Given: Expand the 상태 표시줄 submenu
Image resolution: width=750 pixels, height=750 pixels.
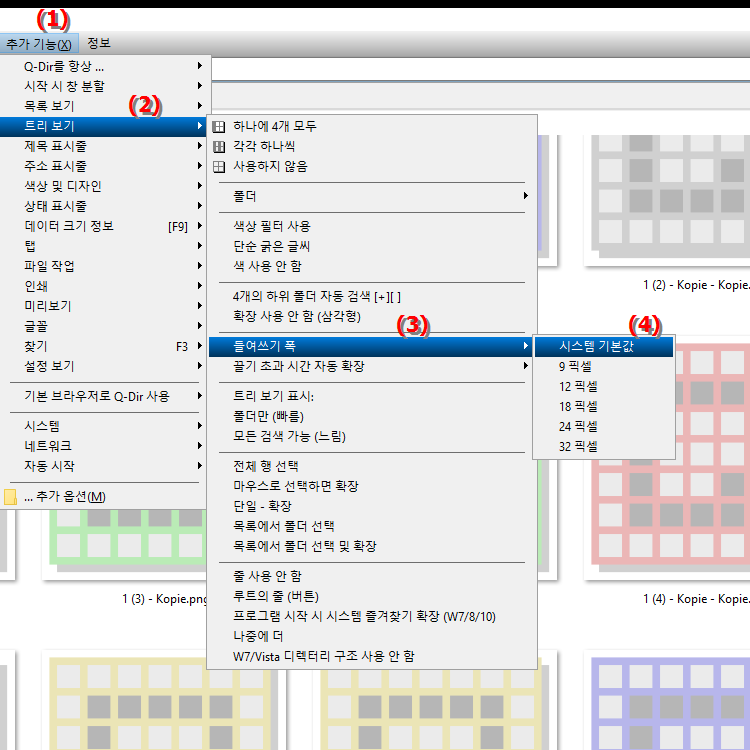Looking at the screenshot, I should (x=103, y=206).
